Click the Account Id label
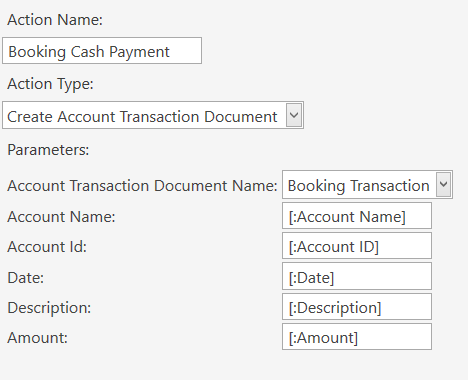This screenshot has width=468, height=380. point(47,247)
